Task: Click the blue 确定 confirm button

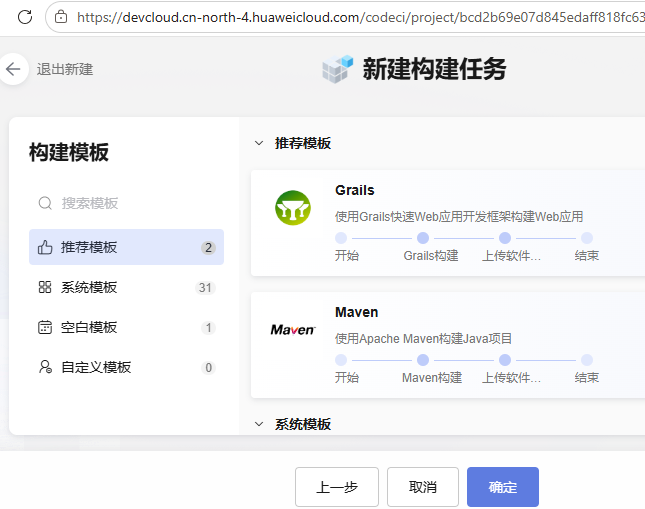Action: (503, 487)
